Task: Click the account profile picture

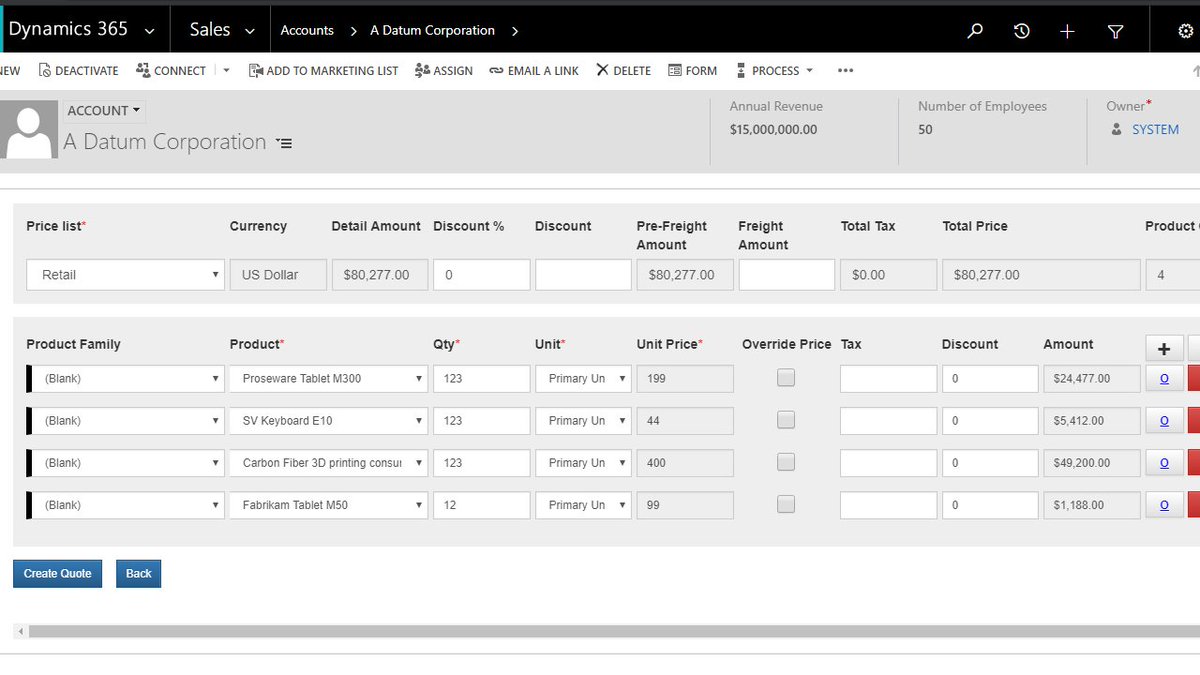Action: click(29, 129)
